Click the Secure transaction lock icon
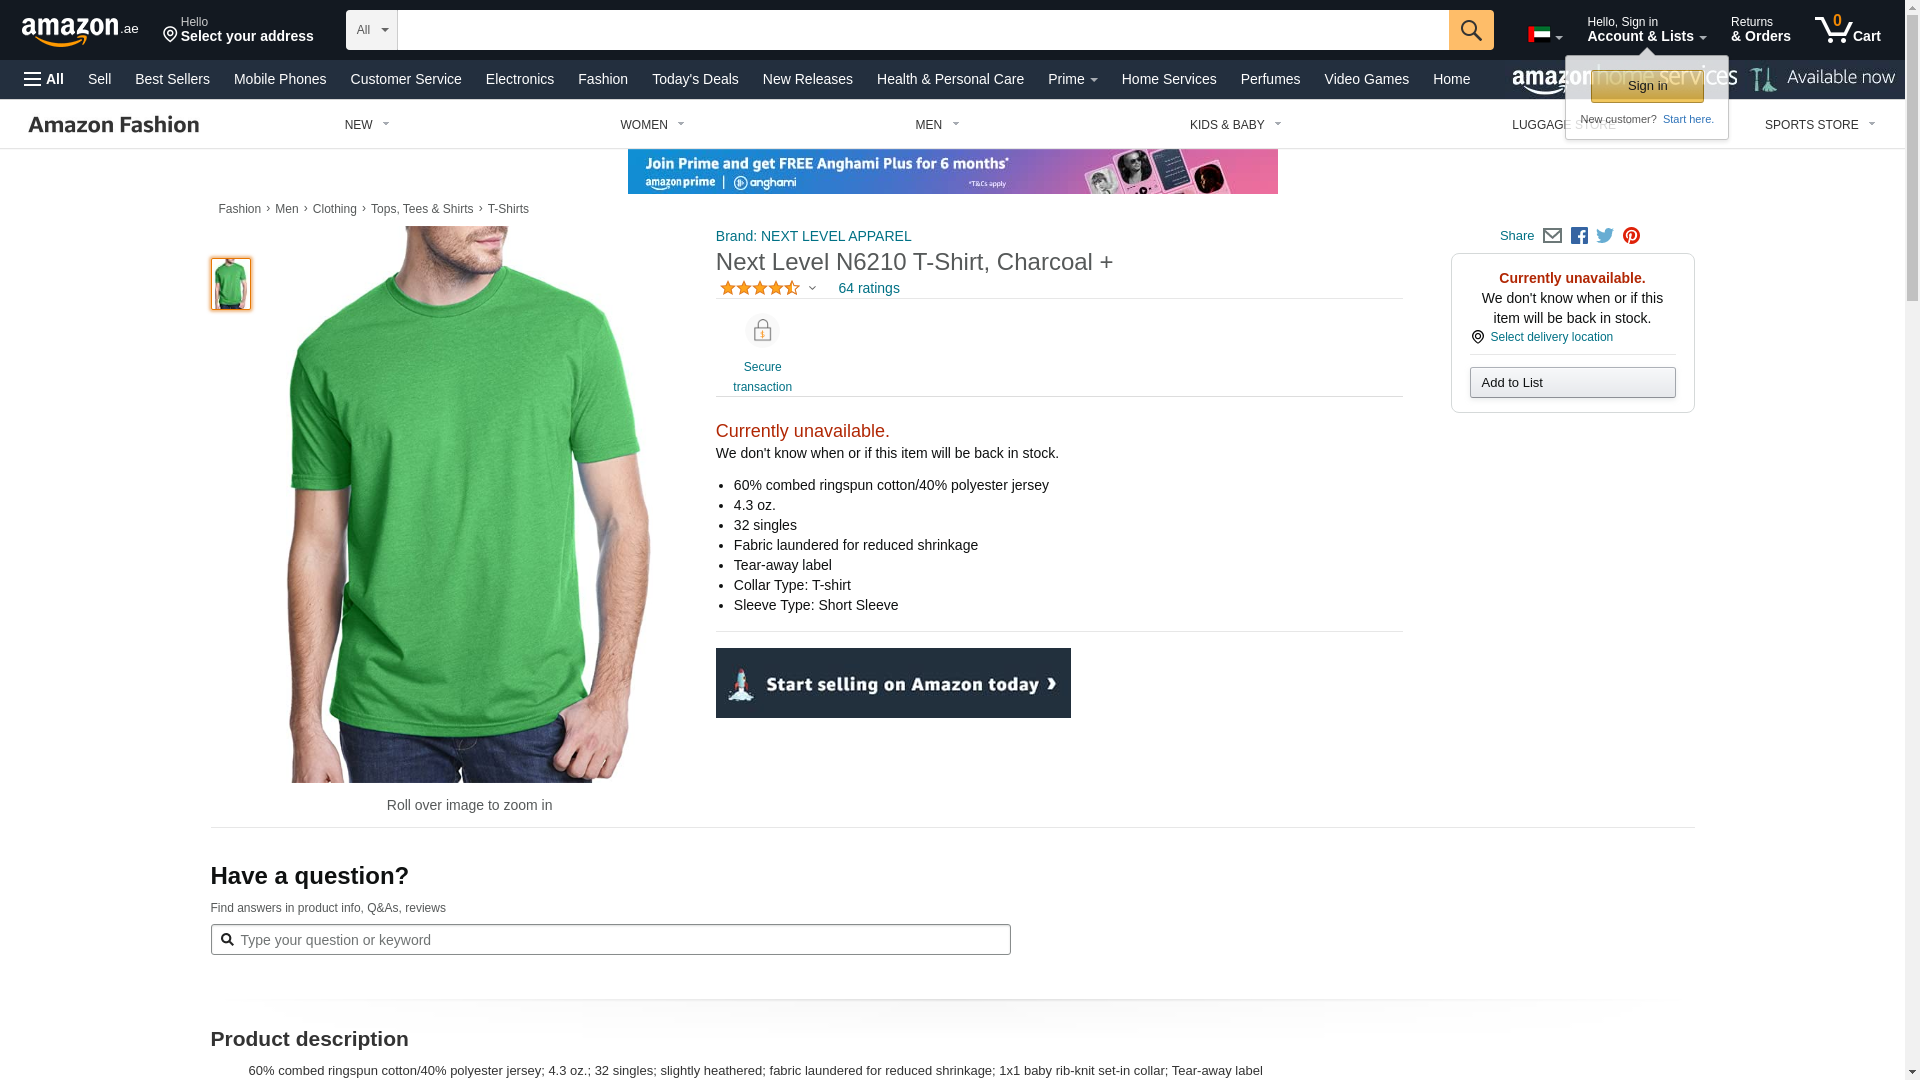1920x1080 pixels. click(x=762, y=331)
